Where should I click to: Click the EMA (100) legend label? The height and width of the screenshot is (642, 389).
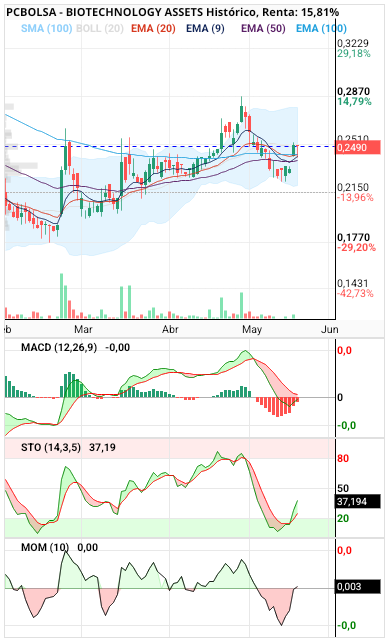(321, 29)
